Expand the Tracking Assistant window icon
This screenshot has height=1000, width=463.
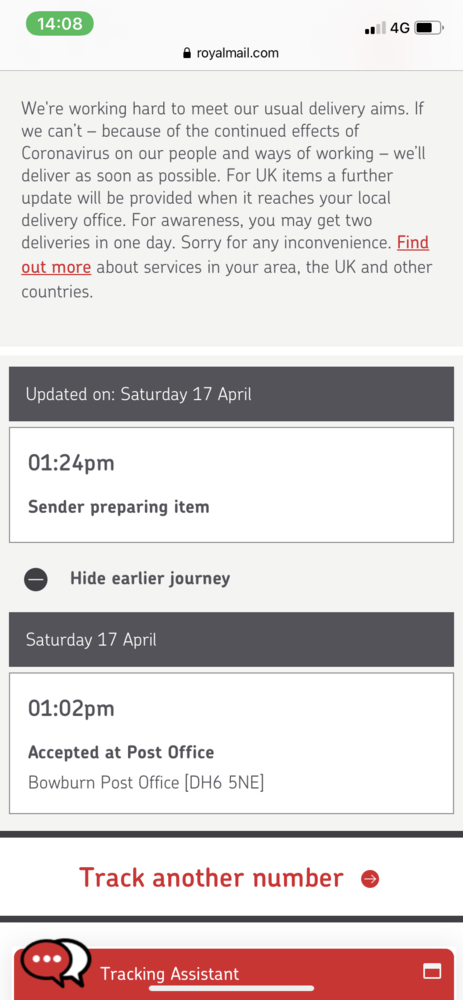(432, 971)
